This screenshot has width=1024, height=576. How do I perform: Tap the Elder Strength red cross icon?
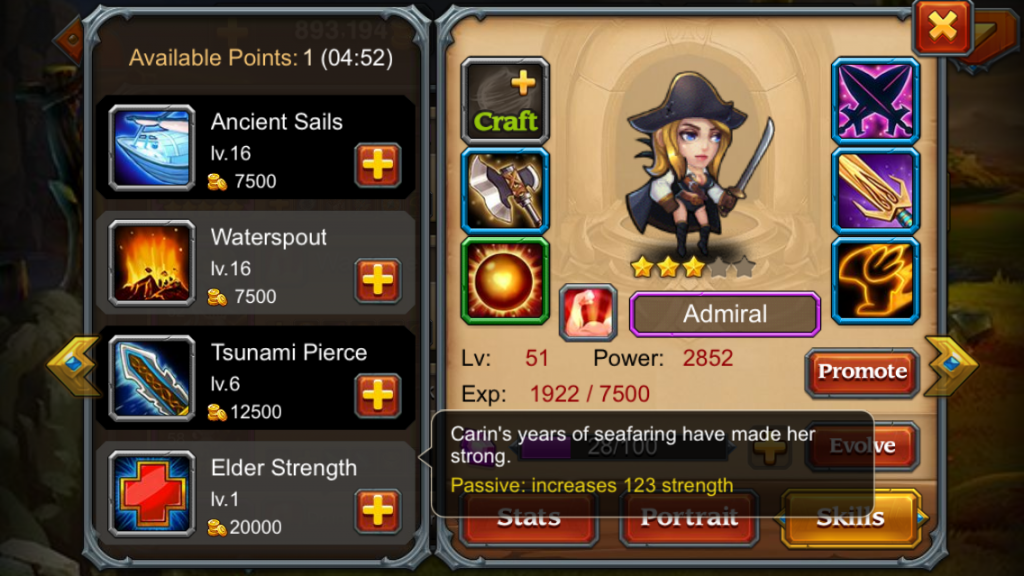click(x=152, y=494)
